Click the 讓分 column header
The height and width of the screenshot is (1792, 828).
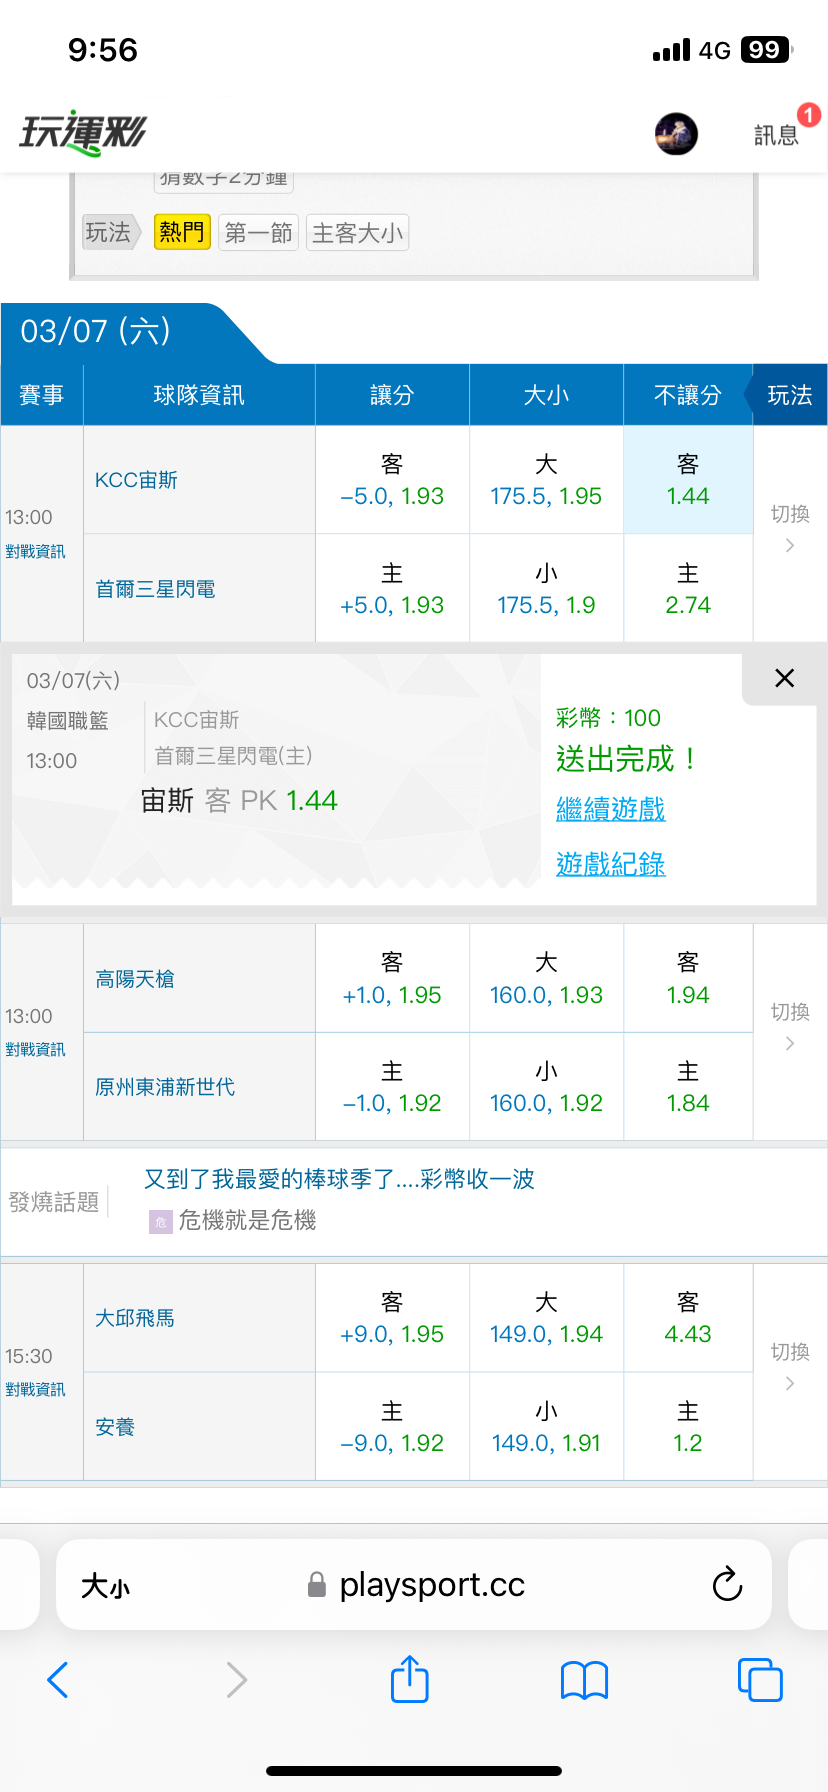[x=392, y=395]
